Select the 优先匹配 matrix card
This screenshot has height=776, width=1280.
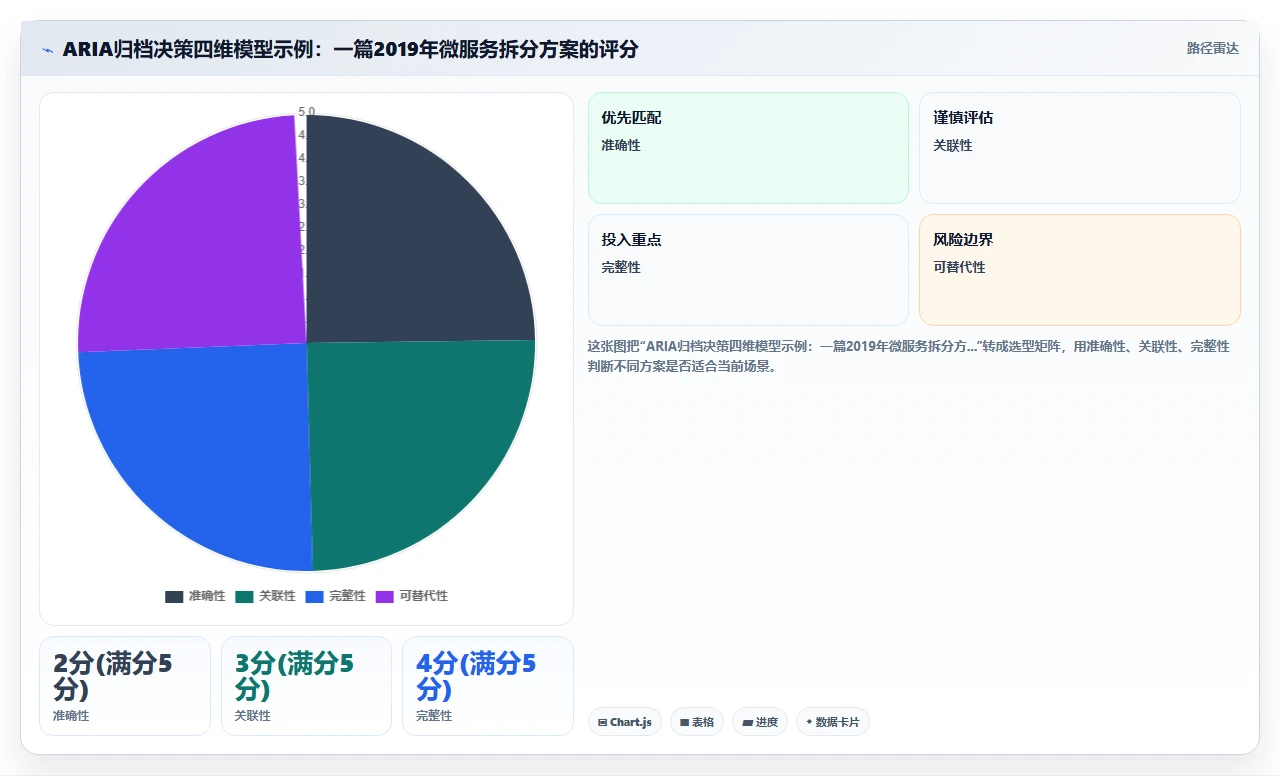click(748, 148)
